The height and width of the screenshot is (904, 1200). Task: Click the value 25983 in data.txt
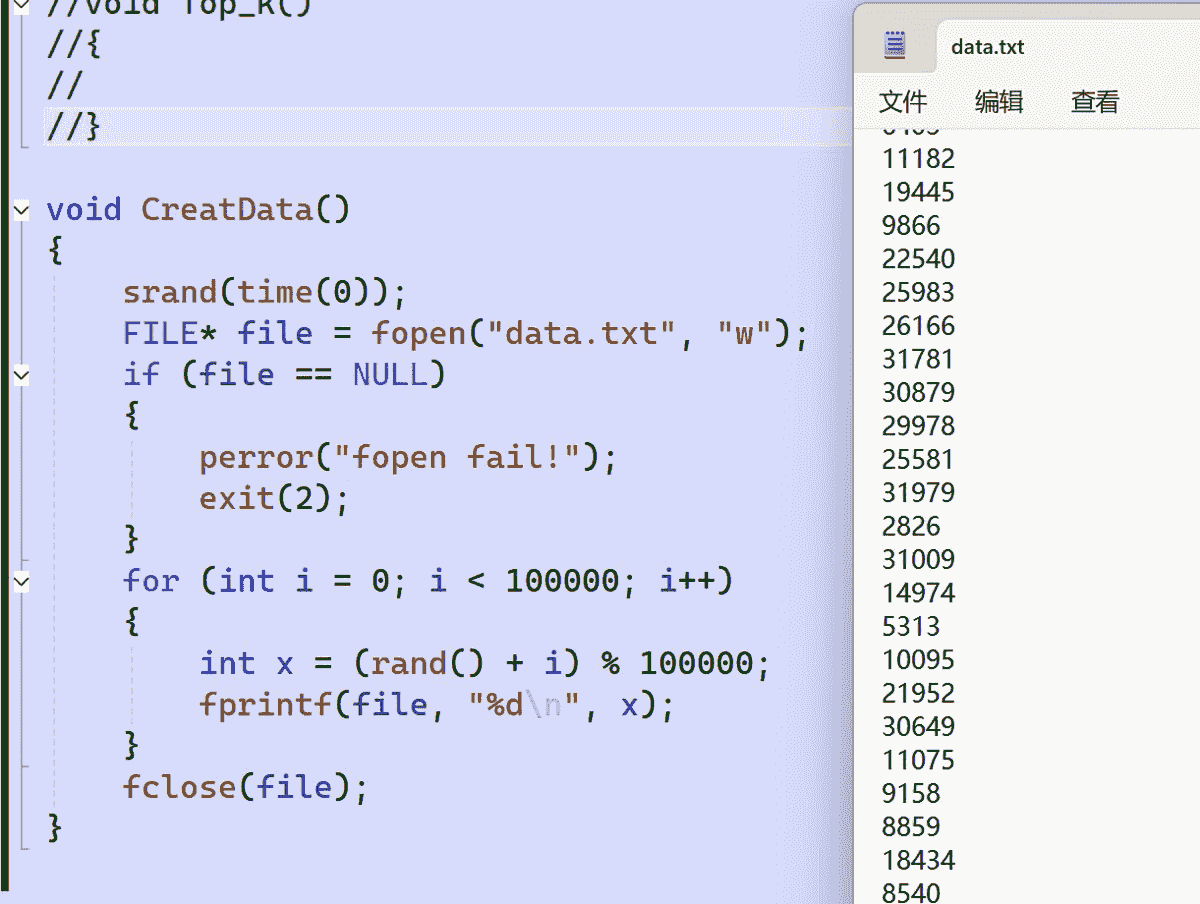coord(918,292)
